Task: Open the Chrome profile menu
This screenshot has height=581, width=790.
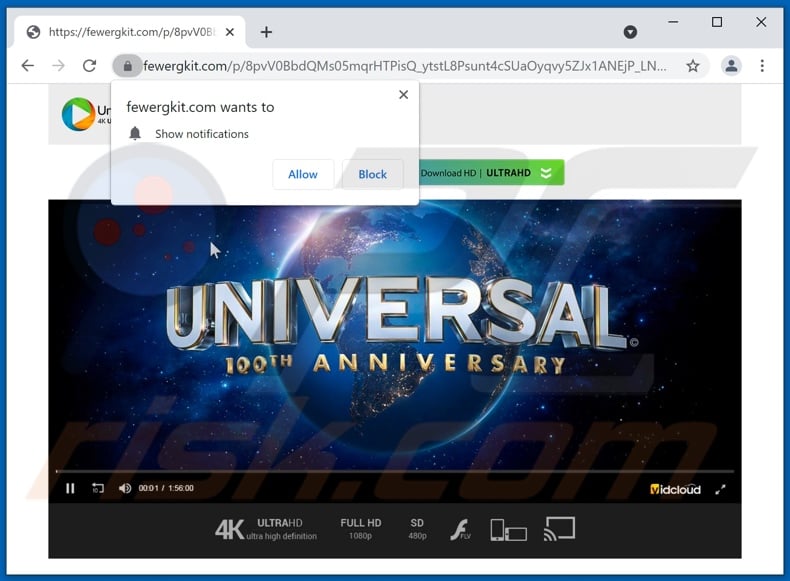Action: tap(731, 66)
